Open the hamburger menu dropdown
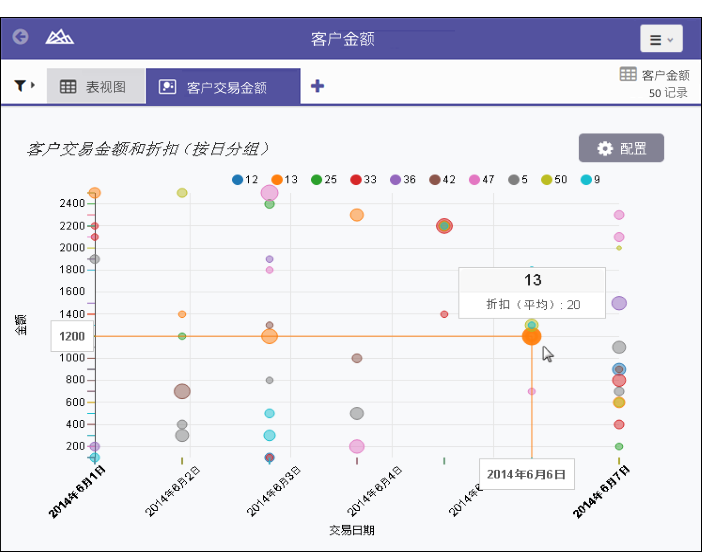The height and width of the screenshot is (552, 702). [x=661, y=39]
